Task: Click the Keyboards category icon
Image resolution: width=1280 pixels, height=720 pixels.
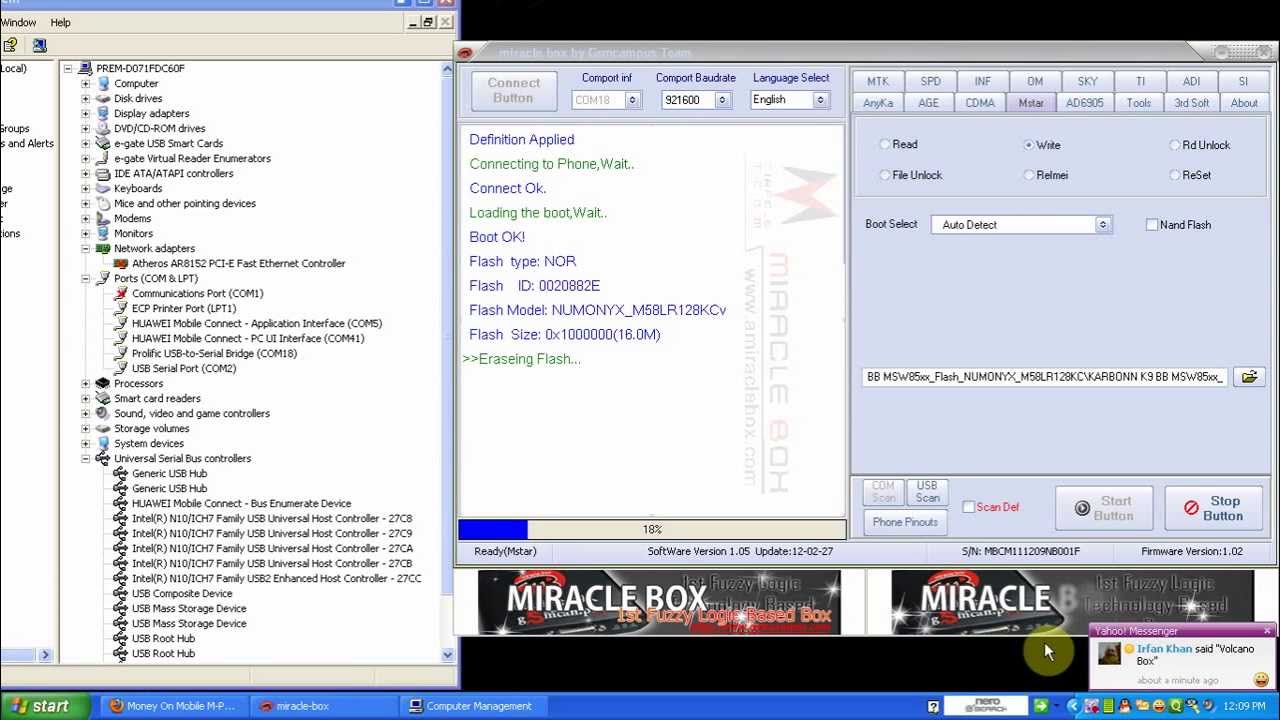Action: point(102,188)
